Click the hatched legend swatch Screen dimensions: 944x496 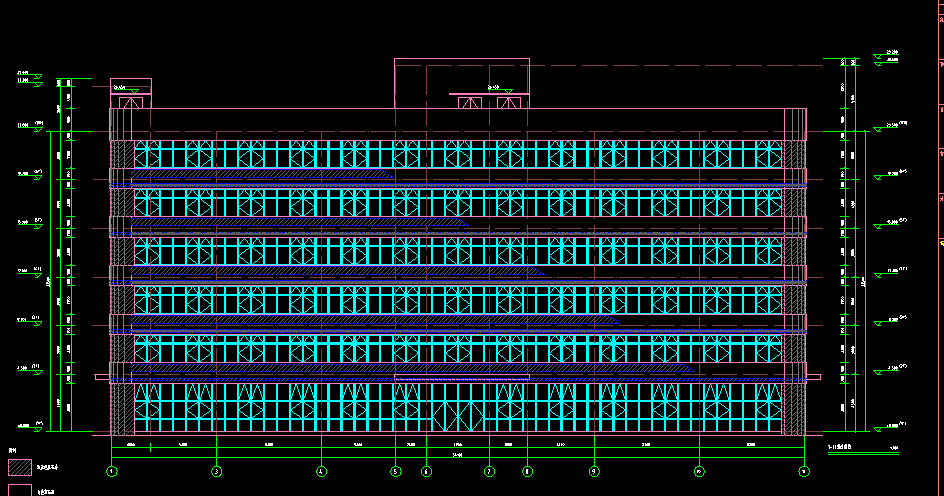pyautogui.click(x=20, y=466)
